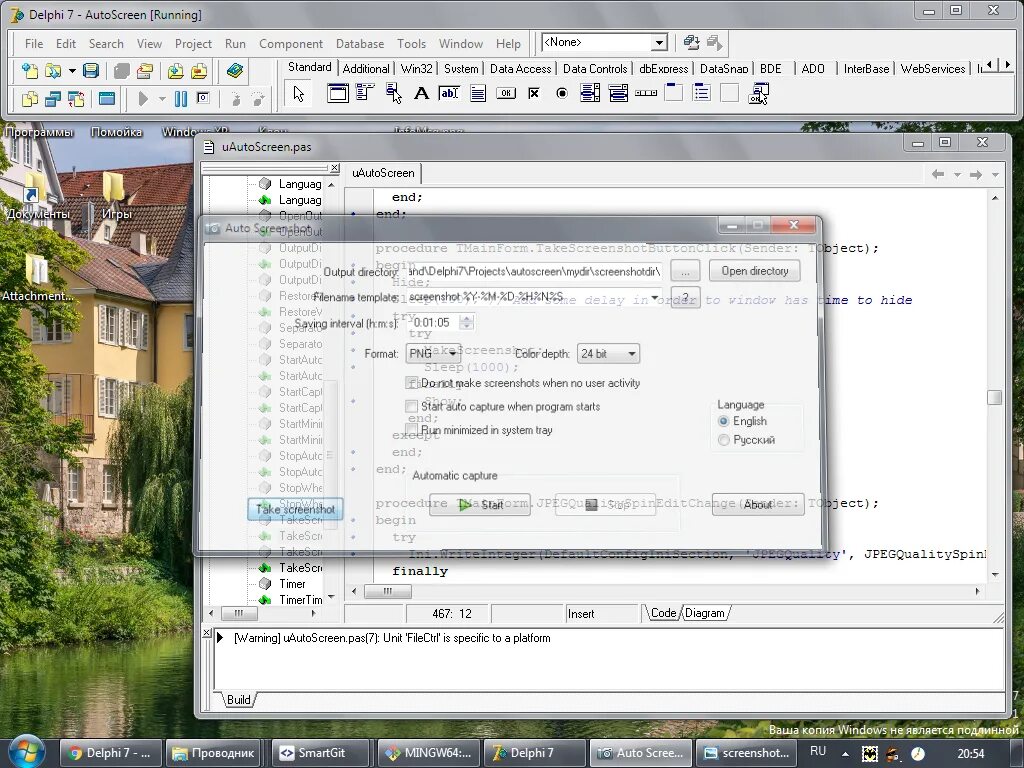Switch to the Additional palette tab
The image size is (1024, 768).
click(x=366, y=69)
